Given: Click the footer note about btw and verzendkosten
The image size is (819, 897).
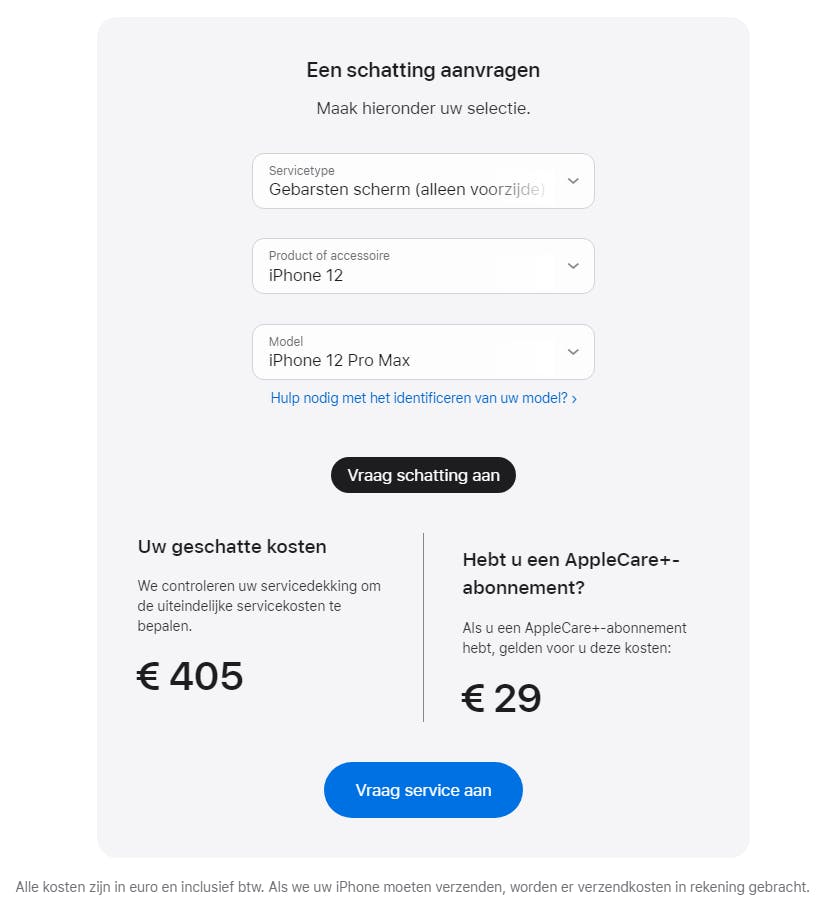Looking at the screenshot, I should point(412,887).
